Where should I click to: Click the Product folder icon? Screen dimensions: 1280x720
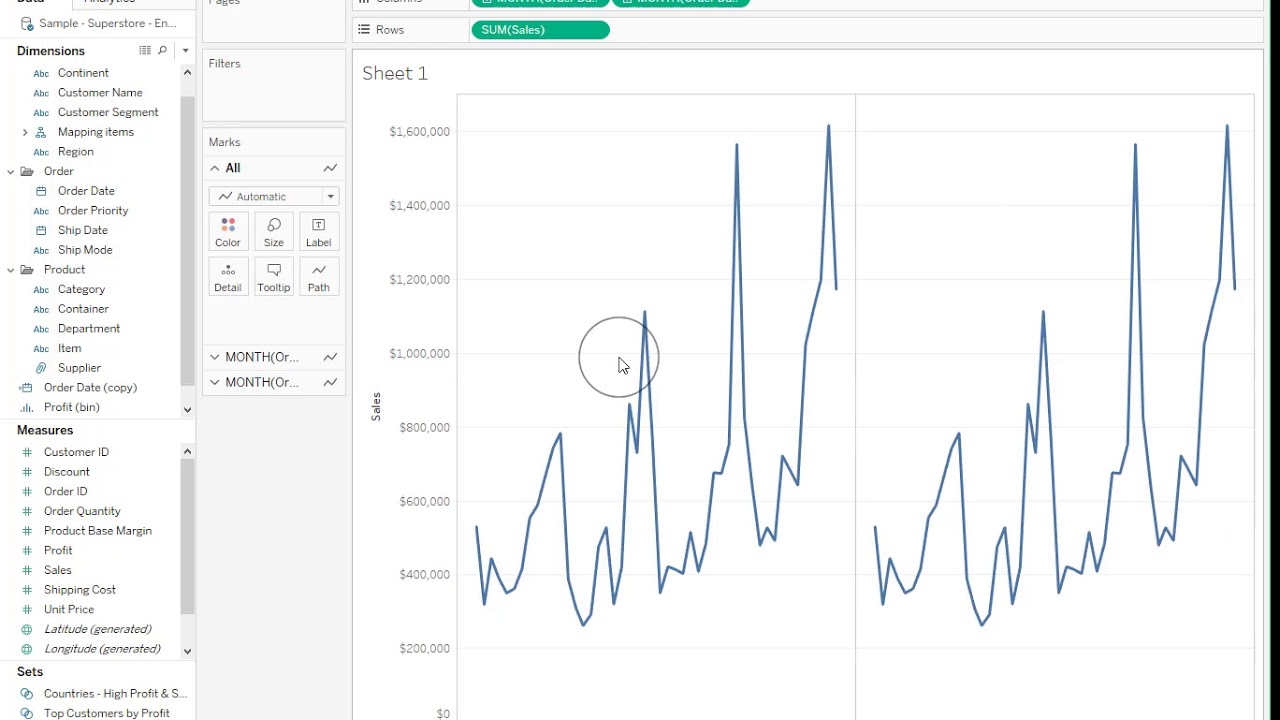(x=27, y=270)
